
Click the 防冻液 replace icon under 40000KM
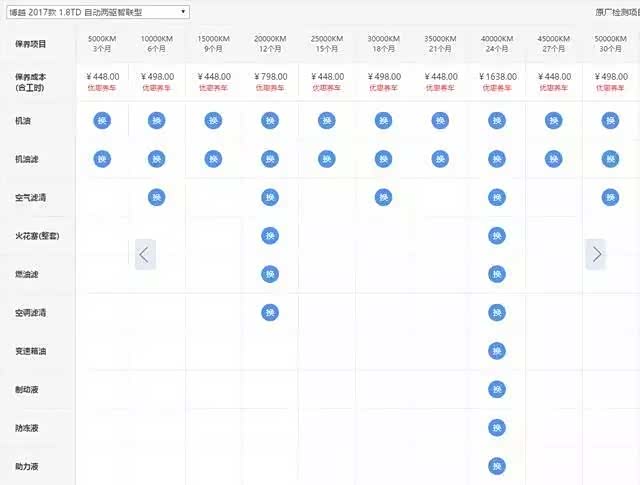[497, 427]
